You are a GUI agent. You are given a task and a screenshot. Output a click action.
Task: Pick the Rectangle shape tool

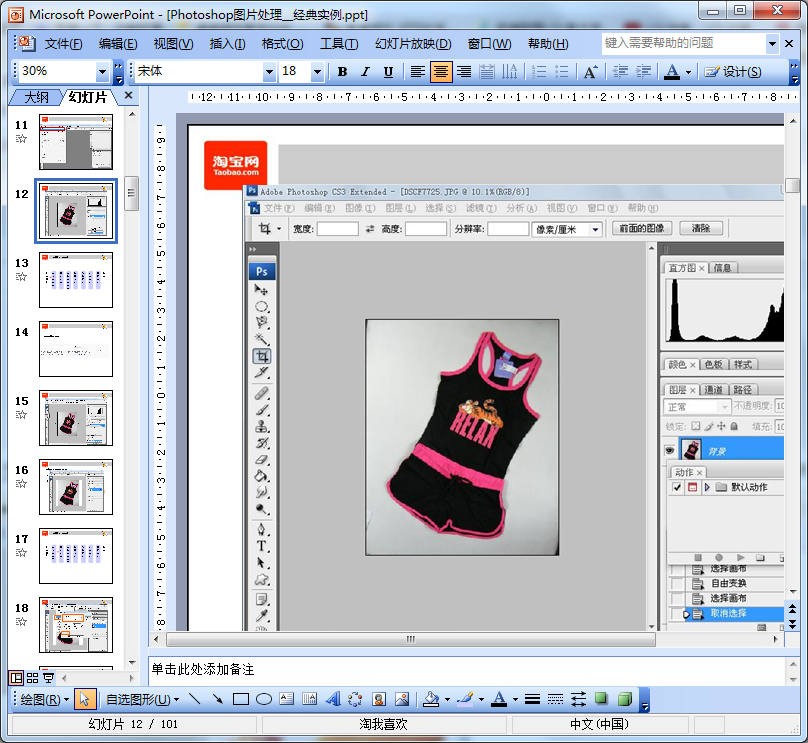pyautogui.click(x=241, y=699)
